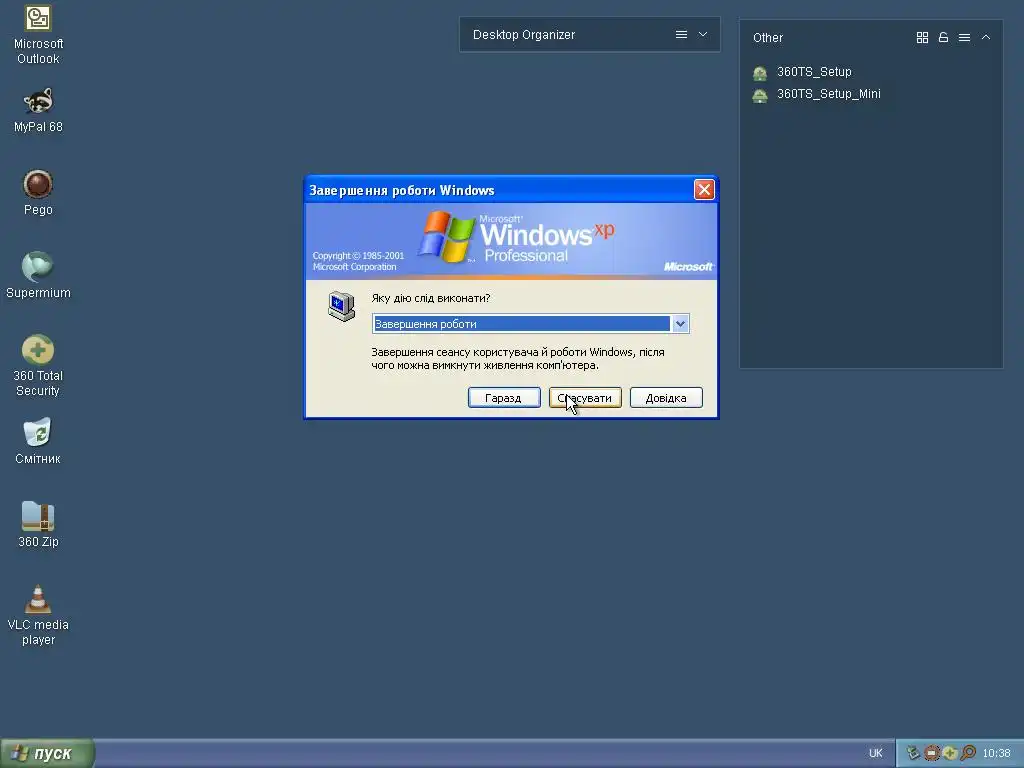Collapse the Other panel with chevron
Viewport: 1024px width, 768px height.
(x=985, y=38)
